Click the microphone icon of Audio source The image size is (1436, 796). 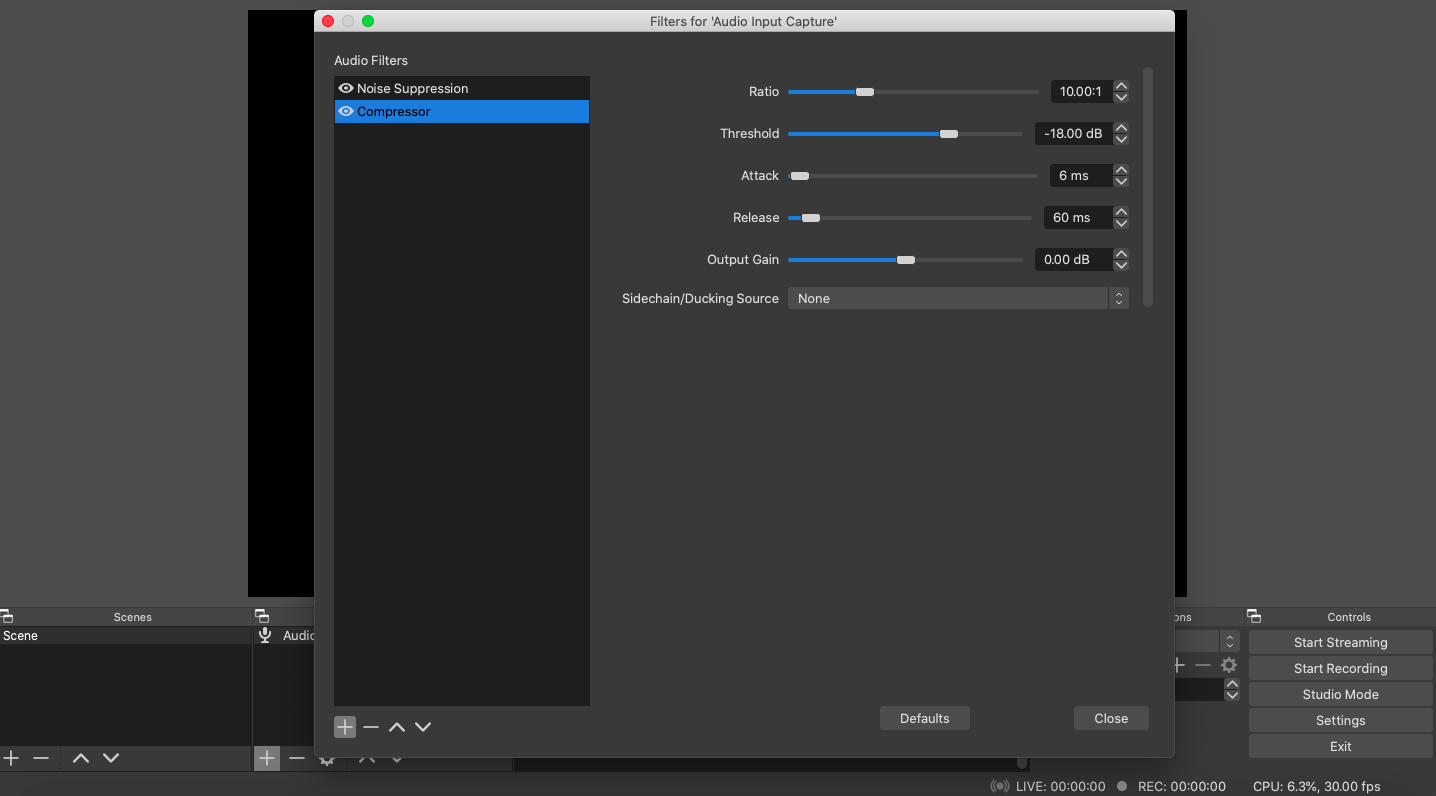tap(265, 635)
